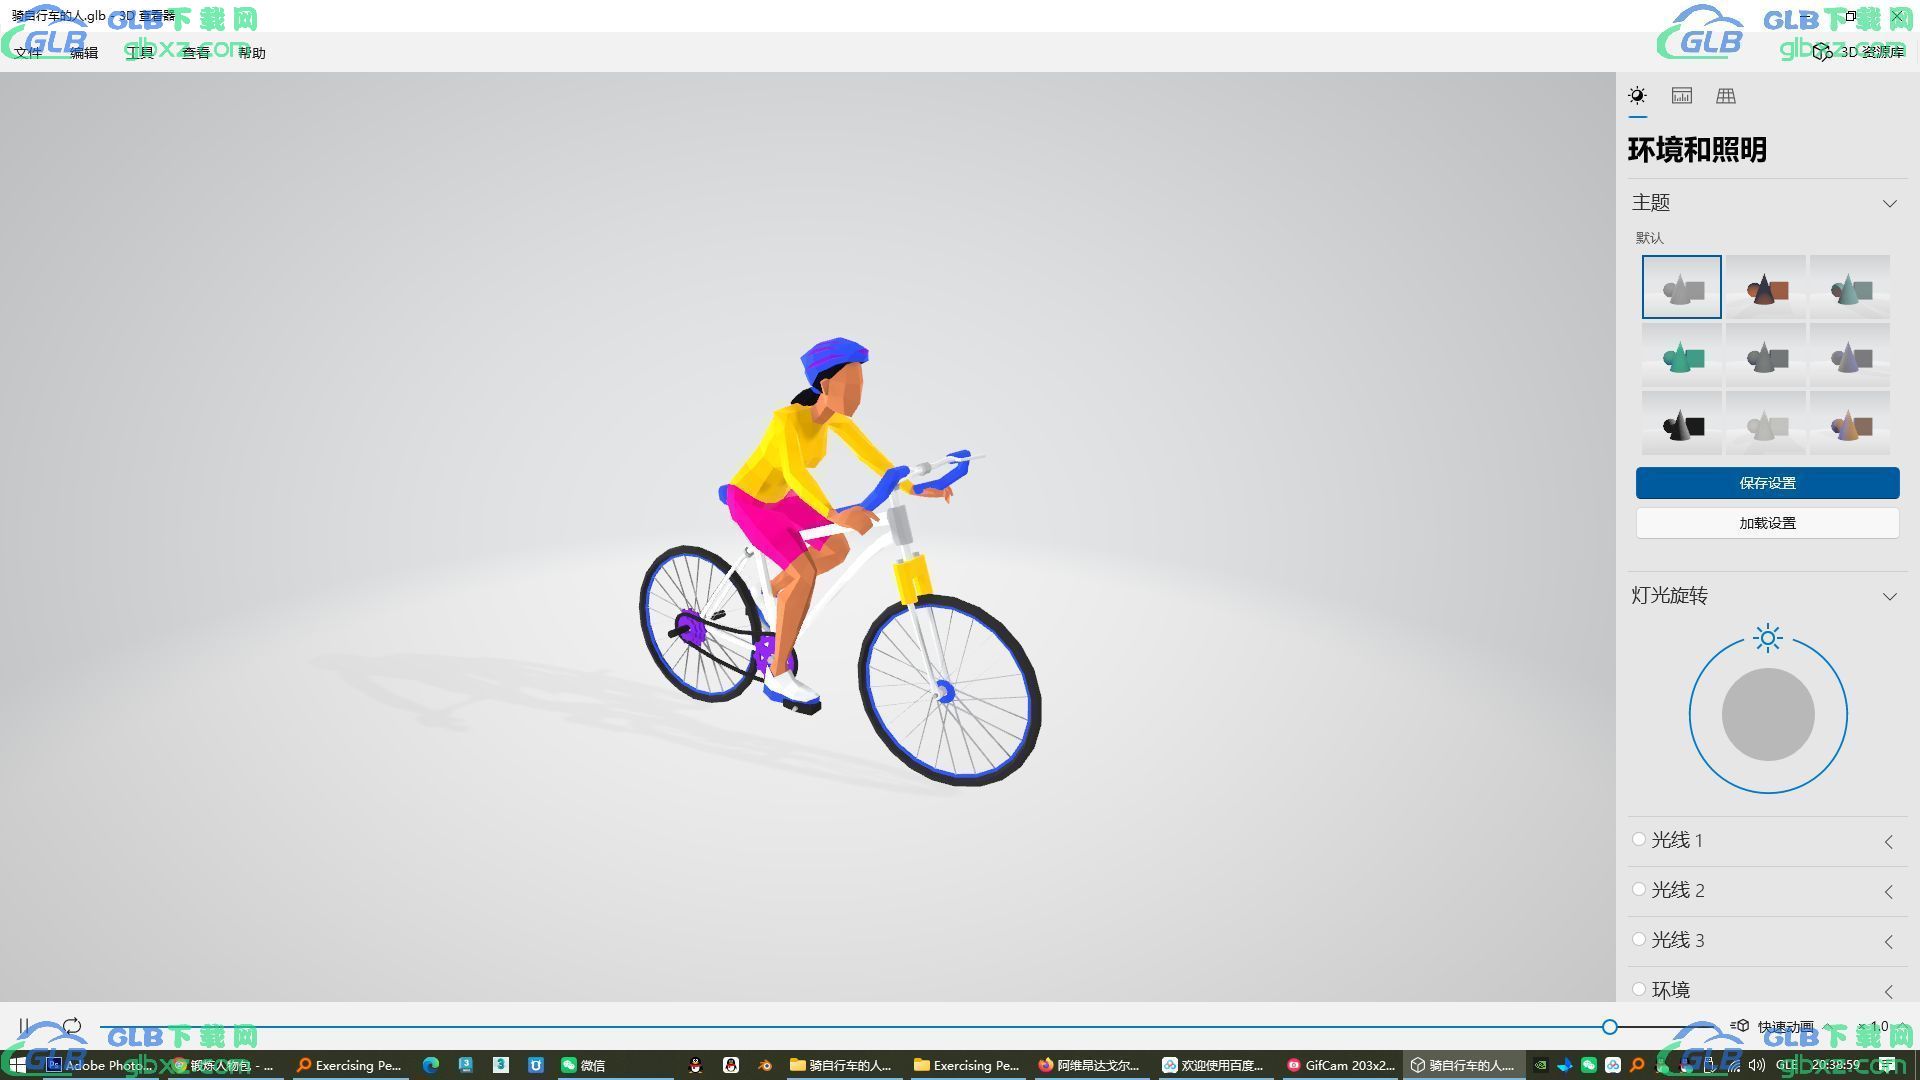Open the File (文件) menu
This screenshot has height=1080, width=1920.
tap(28, 53)
